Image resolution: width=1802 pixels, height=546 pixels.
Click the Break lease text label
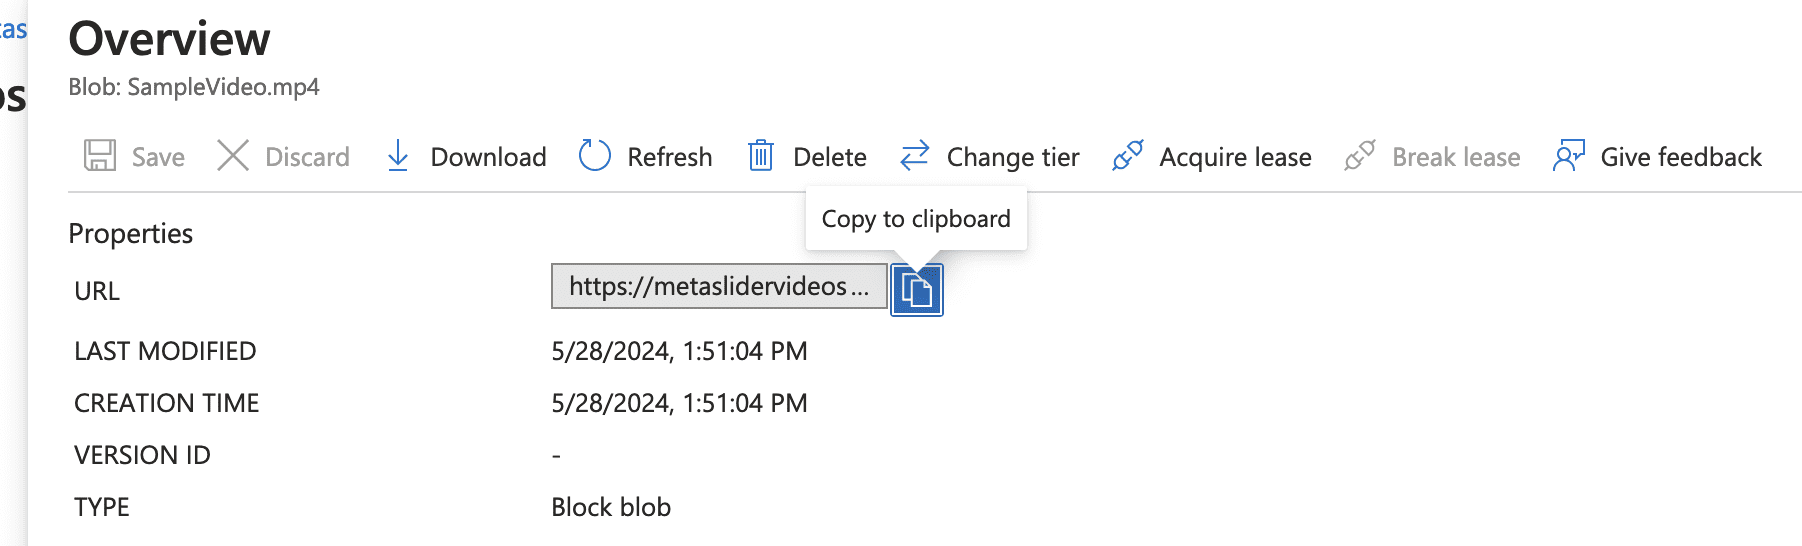pyautogui.click(x=1456, y=157)
